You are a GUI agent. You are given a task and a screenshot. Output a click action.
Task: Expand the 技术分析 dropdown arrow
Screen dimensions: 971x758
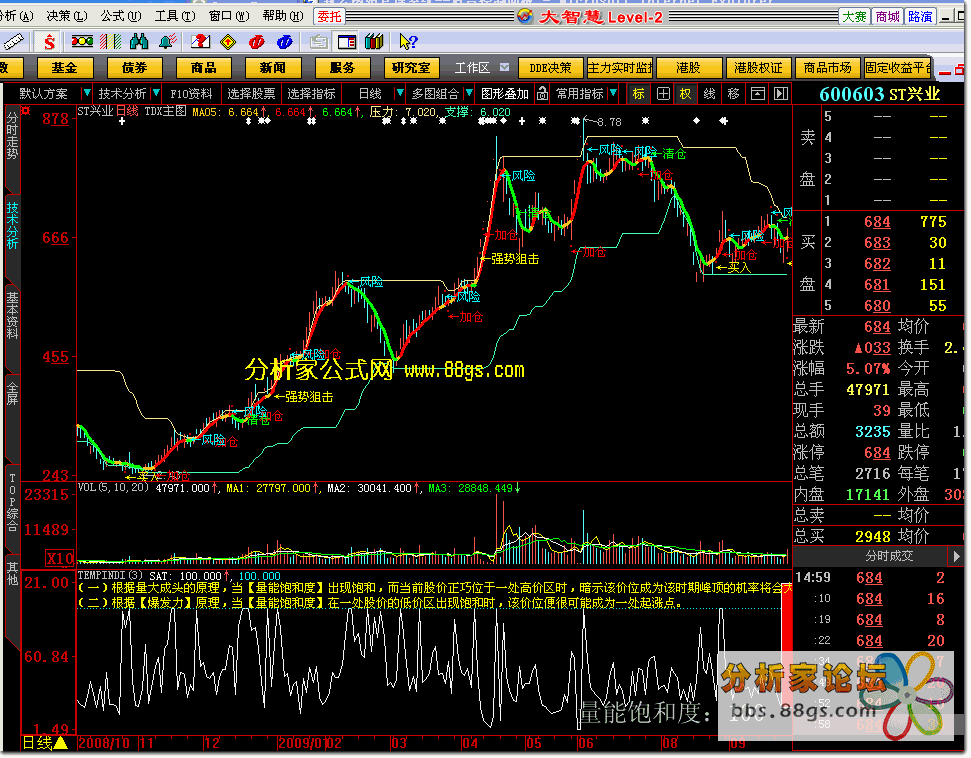tap(156, 94)
